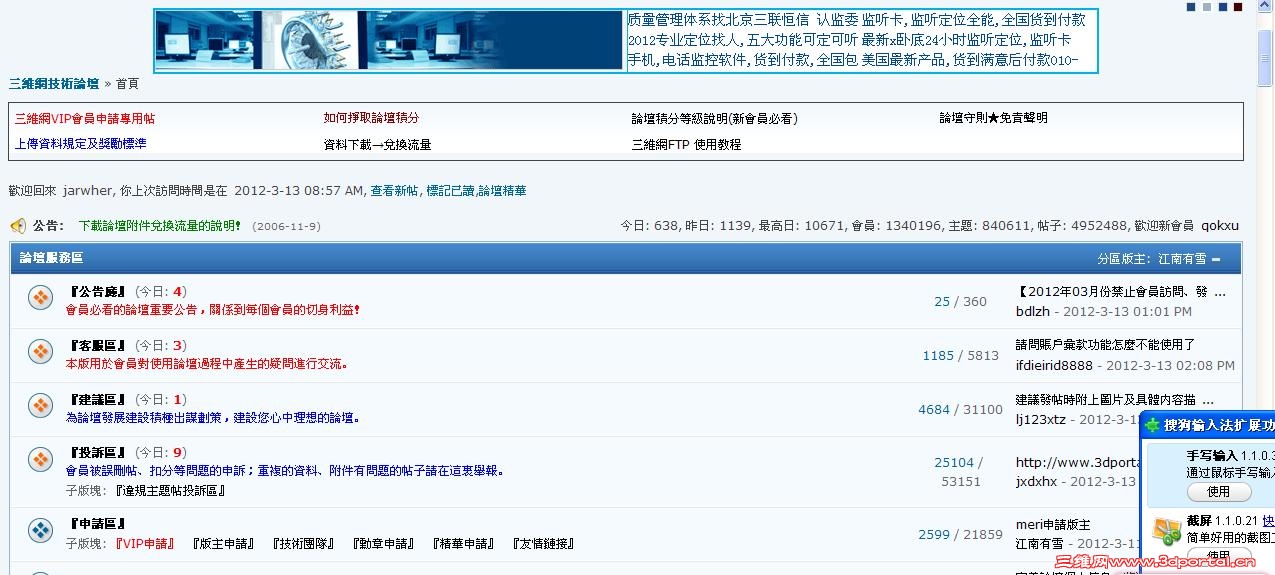Viewport: 1275px width, 575px height.
Task: Open the 『投訴區』 forum
Action: 97,453
